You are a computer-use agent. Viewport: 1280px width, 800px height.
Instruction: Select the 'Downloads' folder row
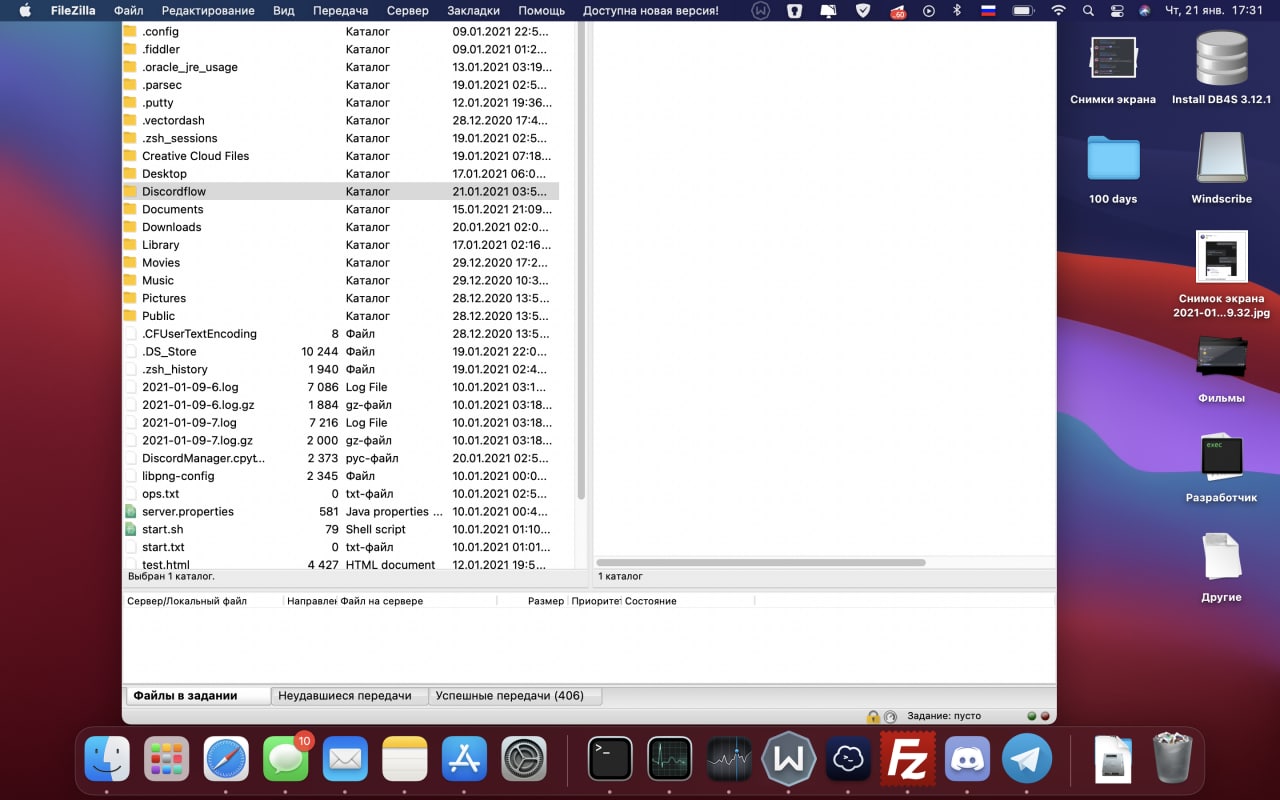(x=340, y=227)
